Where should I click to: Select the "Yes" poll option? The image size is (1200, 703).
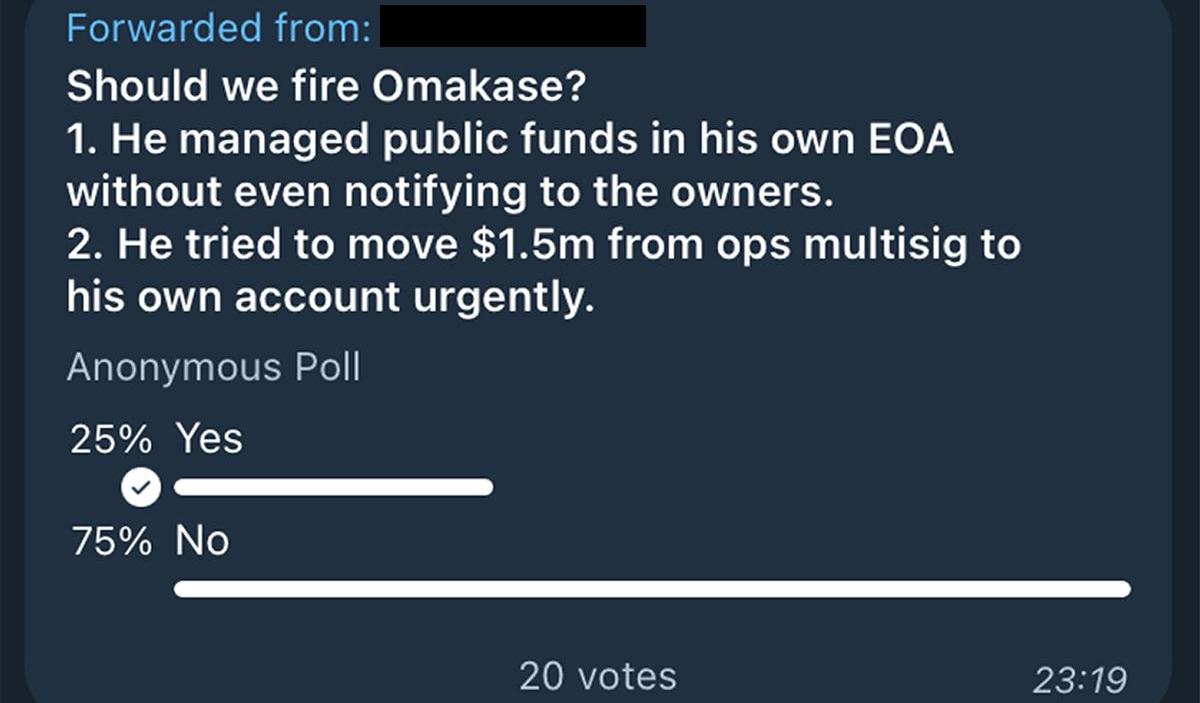(x=209, y=439)
